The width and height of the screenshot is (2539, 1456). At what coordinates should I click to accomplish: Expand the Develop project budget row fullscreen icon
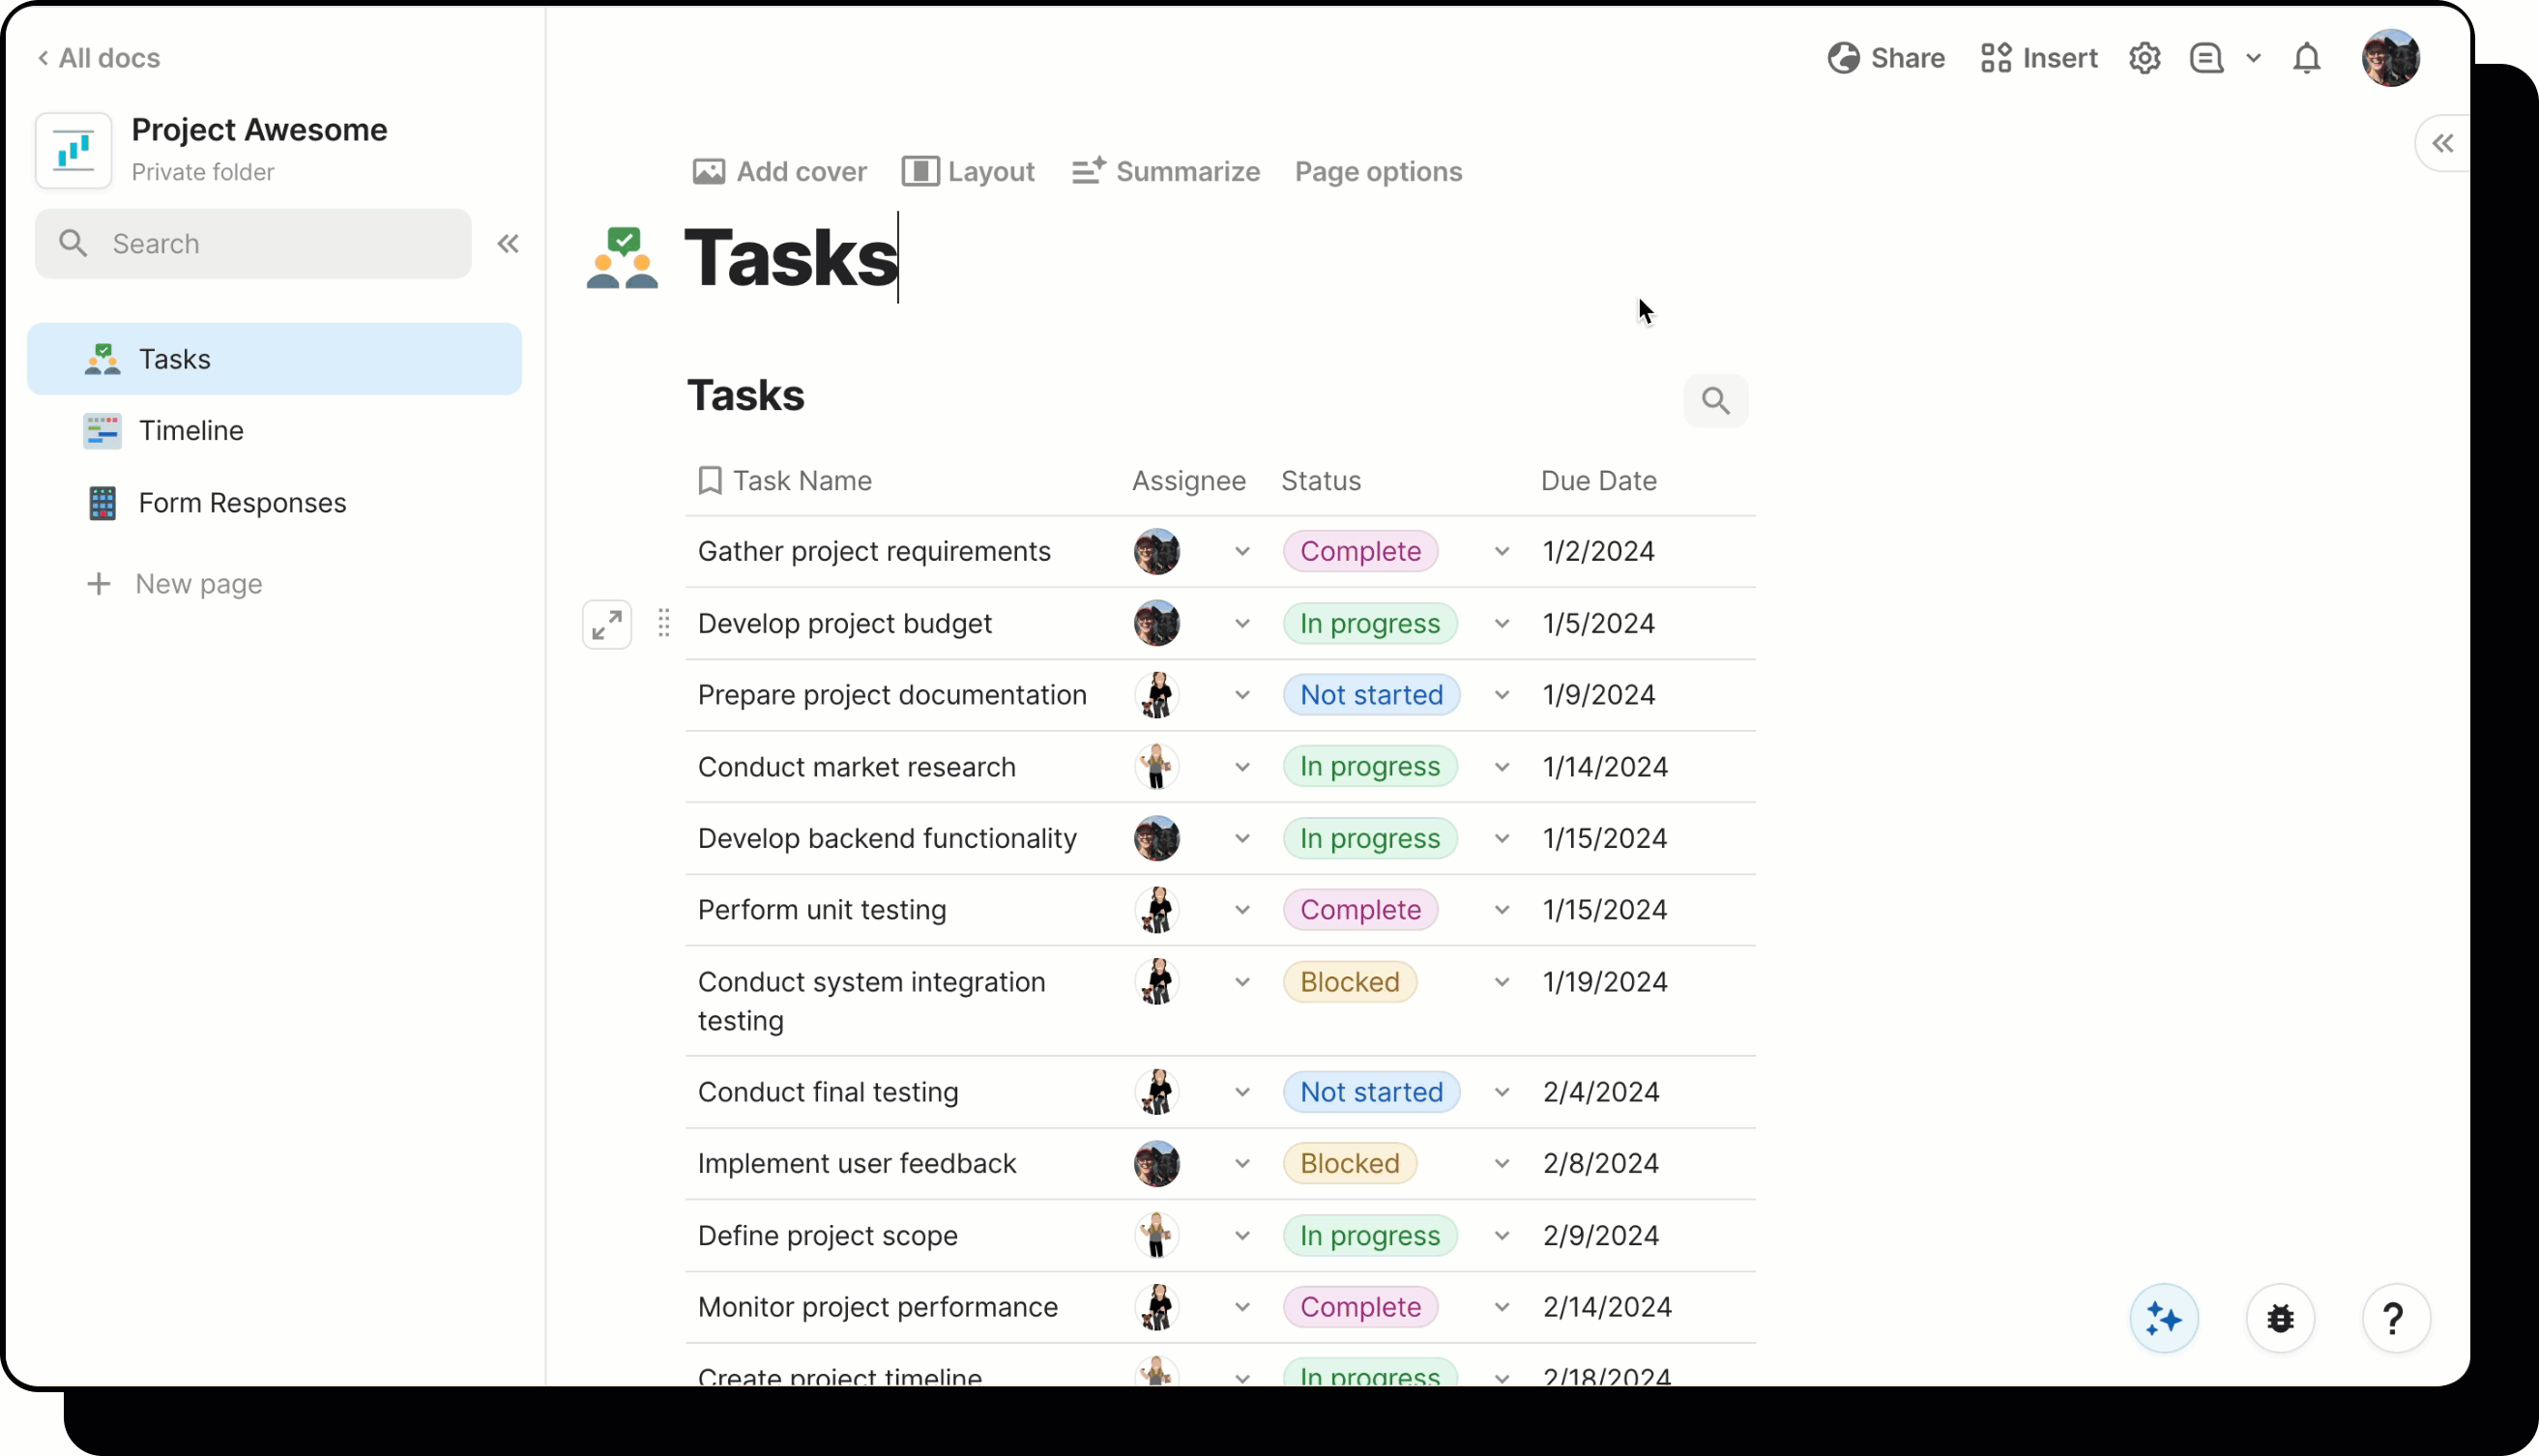pyautogui.click(x=607, y=623)
